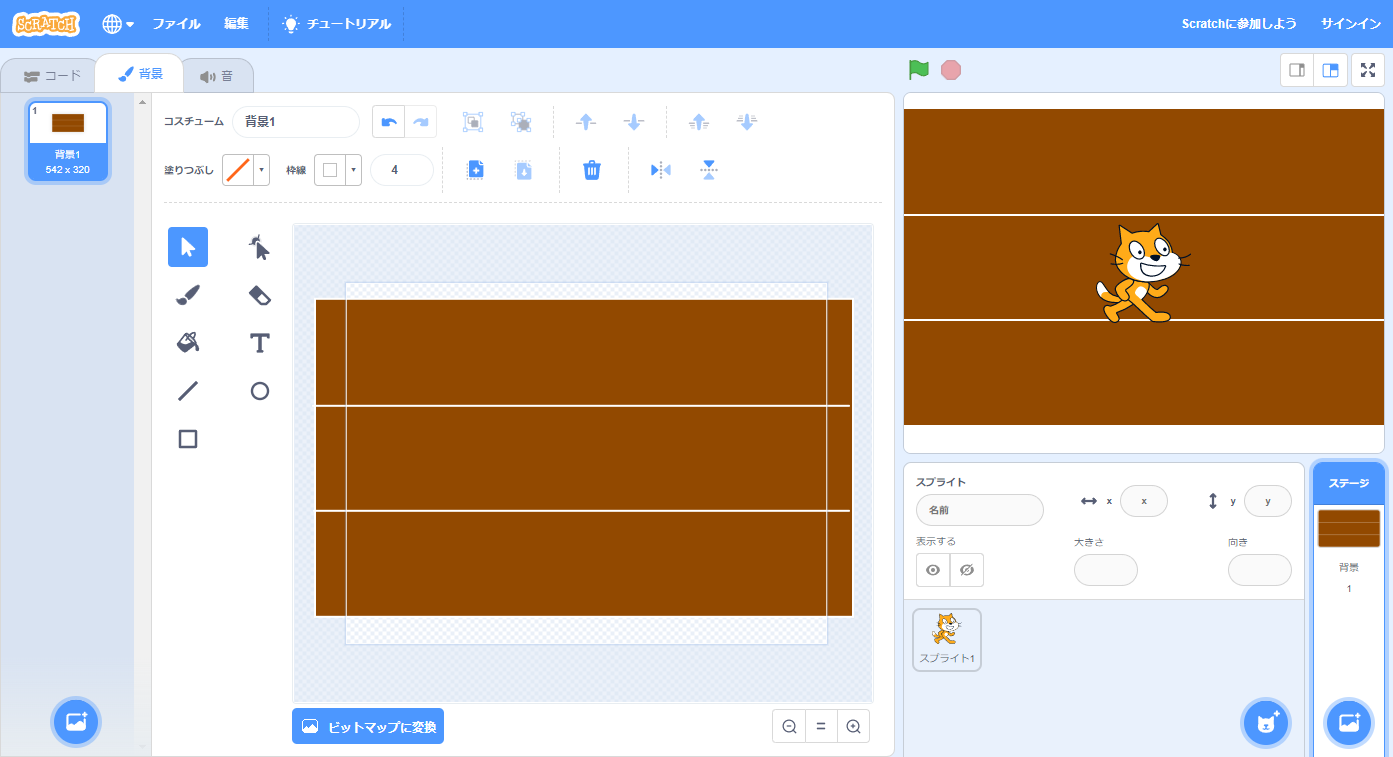Screen dimensions: 1393x757
Task: Pick the Fill bucket tool
Action: click(x=188, y=343)
